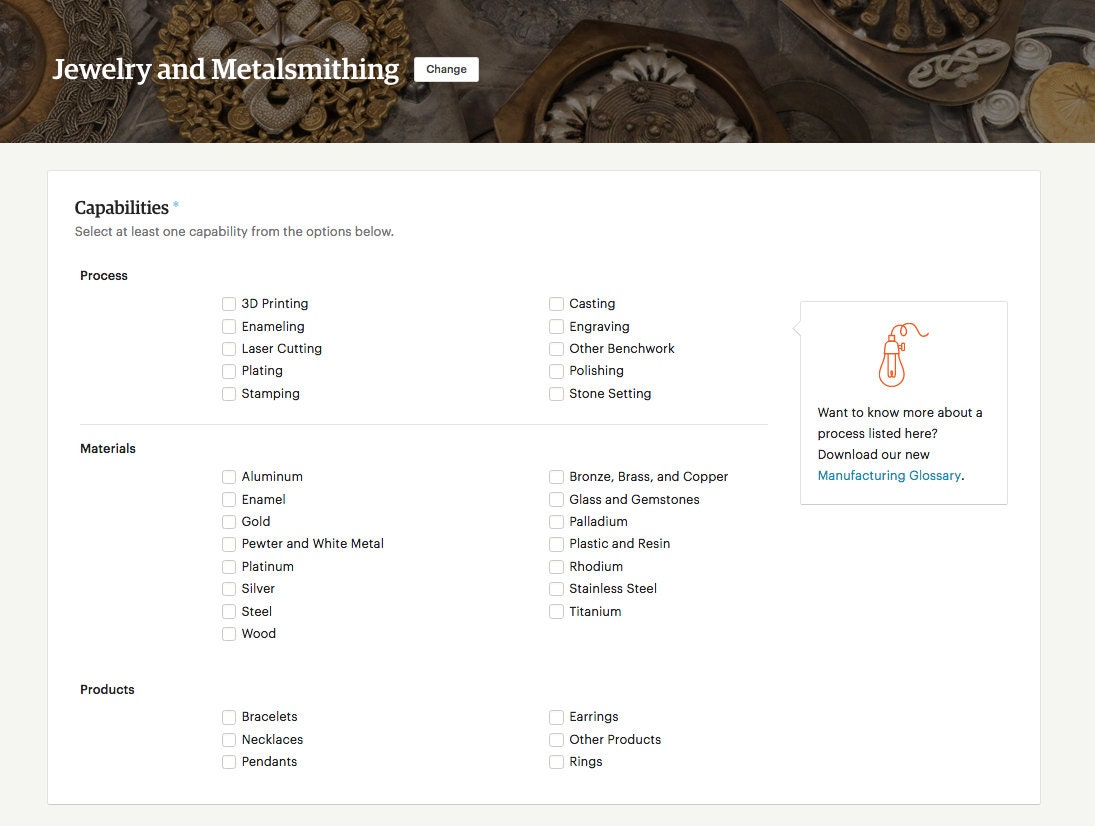Enable the 3D Printing capability
1095x826 pixels.
coord(229,303)
